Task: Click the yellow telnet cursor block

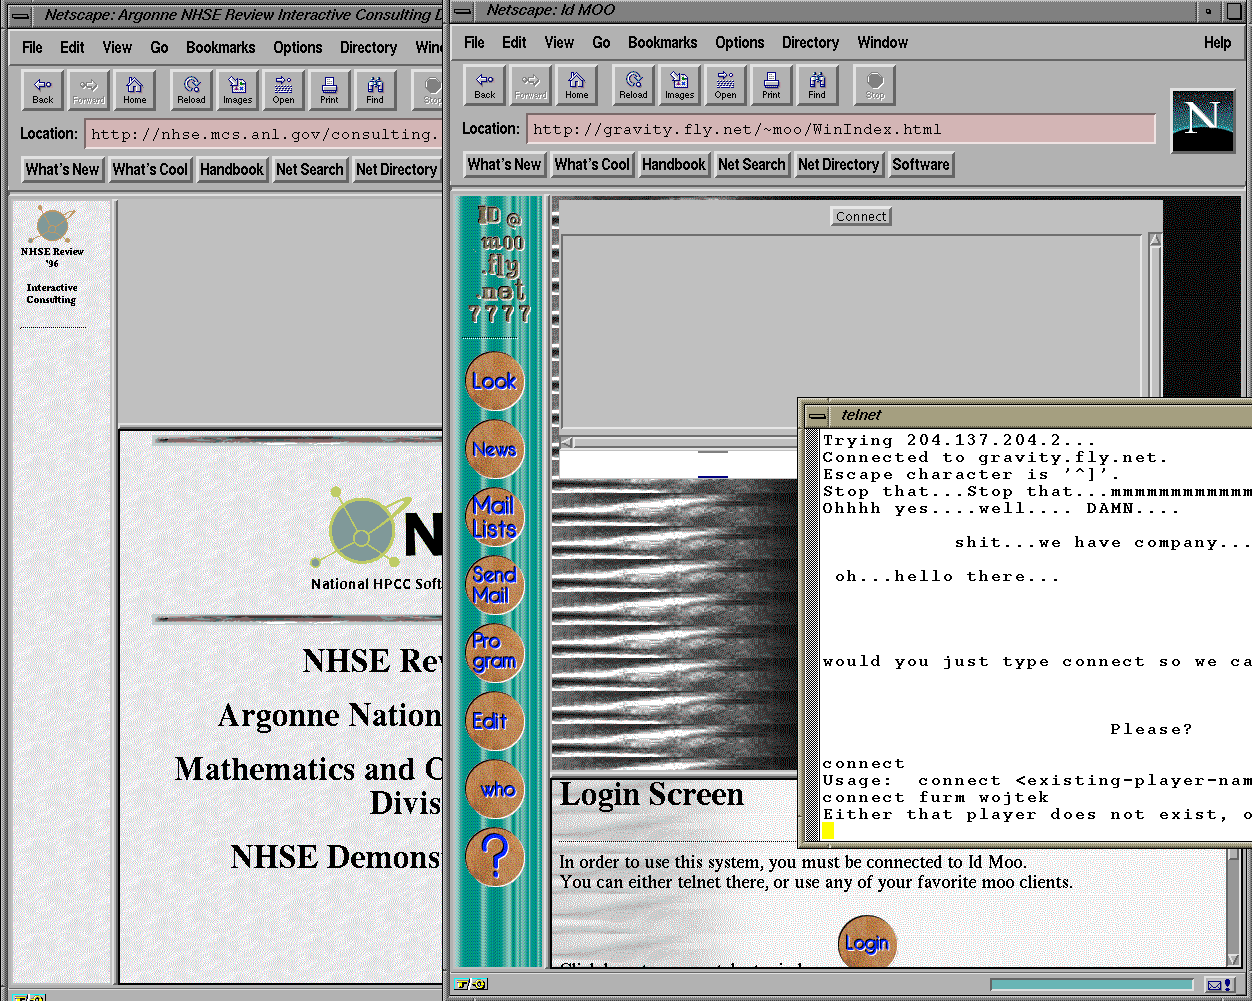Action: tap(828, 831)
